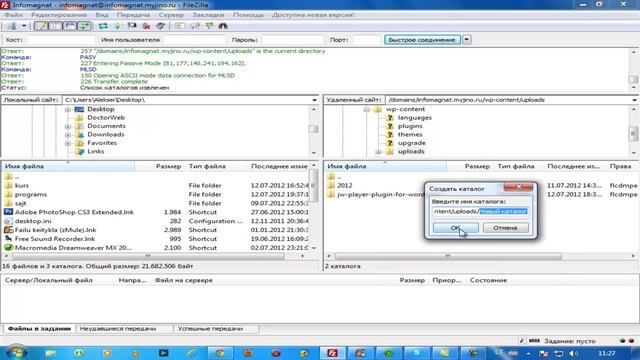The image size is (640, 360).
Task: Expand the Favorites tree node
Action: pyautogui.click(x=68, y=143)
